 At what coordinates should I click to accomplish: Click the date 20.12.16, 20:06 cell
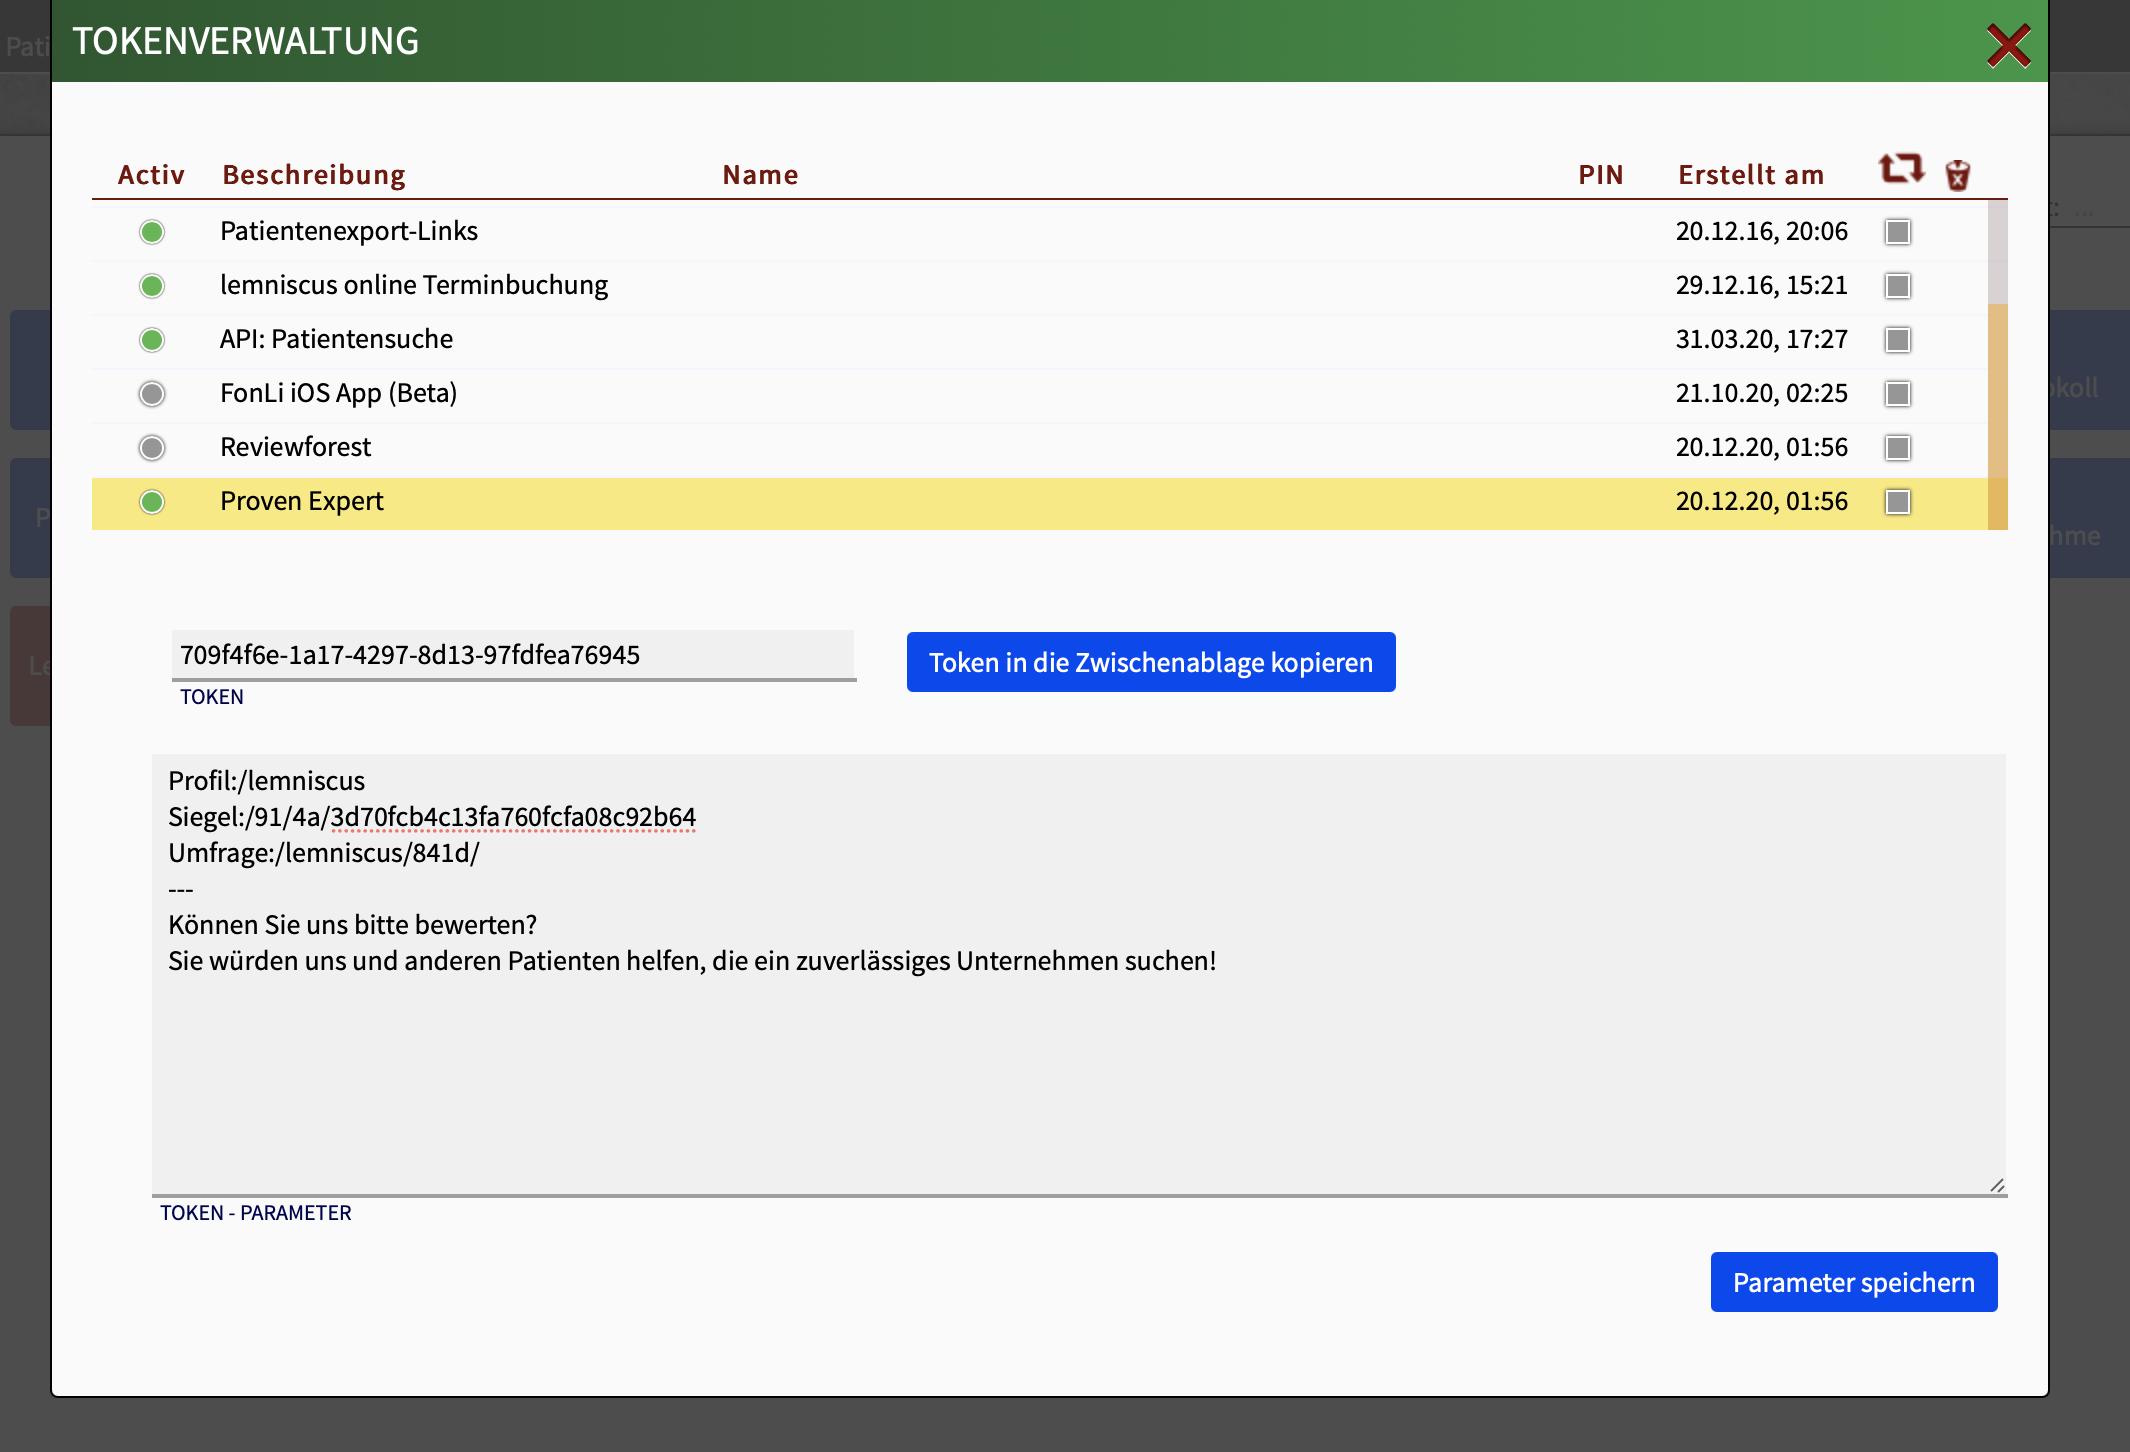click(1761, 231)
